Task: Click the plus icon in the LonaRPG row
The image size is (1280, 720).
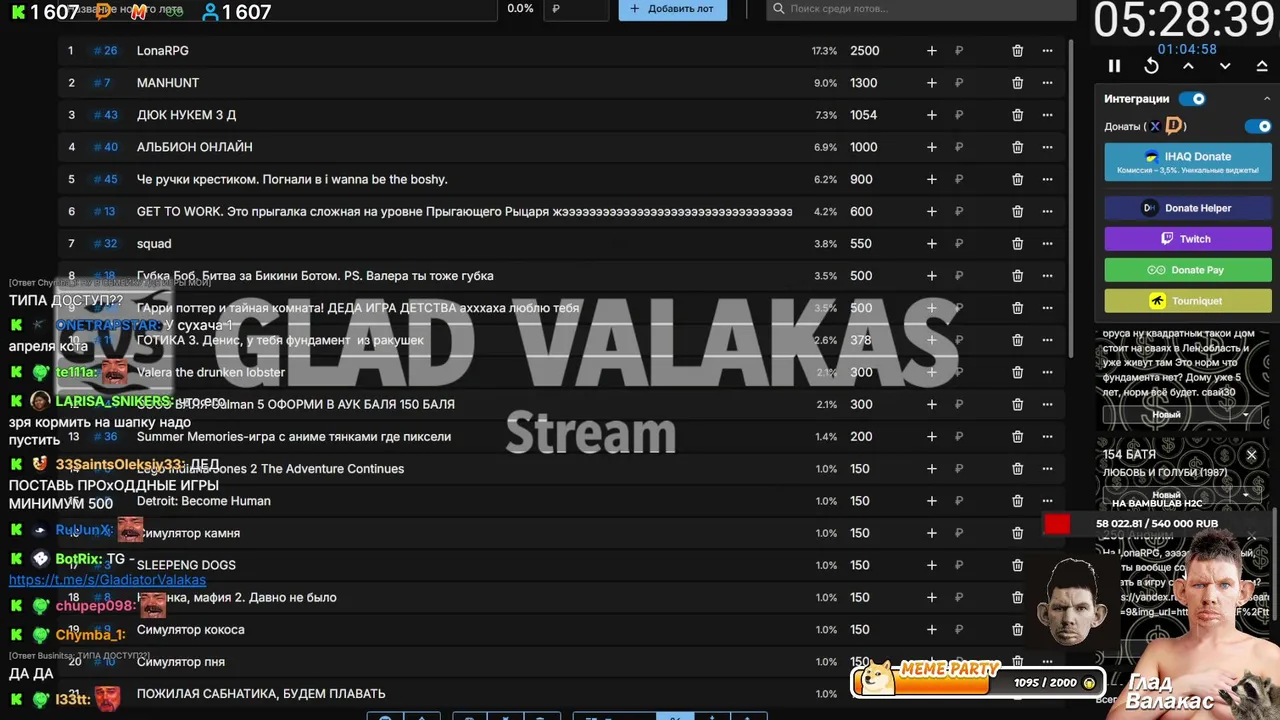Action: click(931, 51)
